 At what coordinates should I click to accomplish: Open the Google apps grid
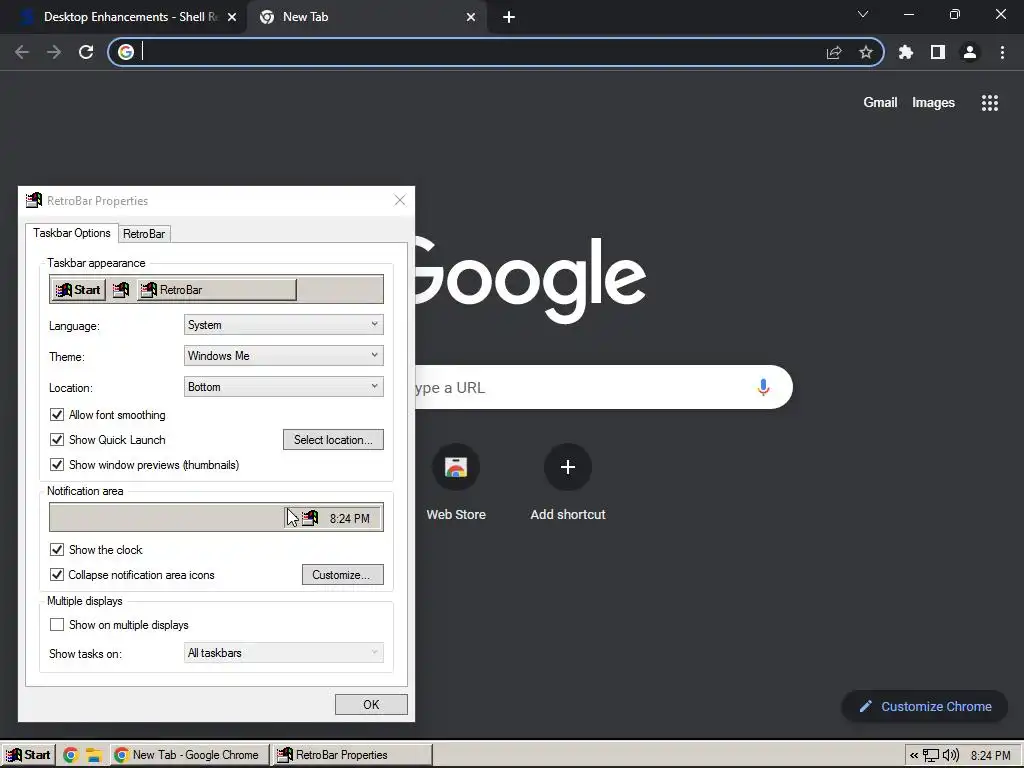990,103
